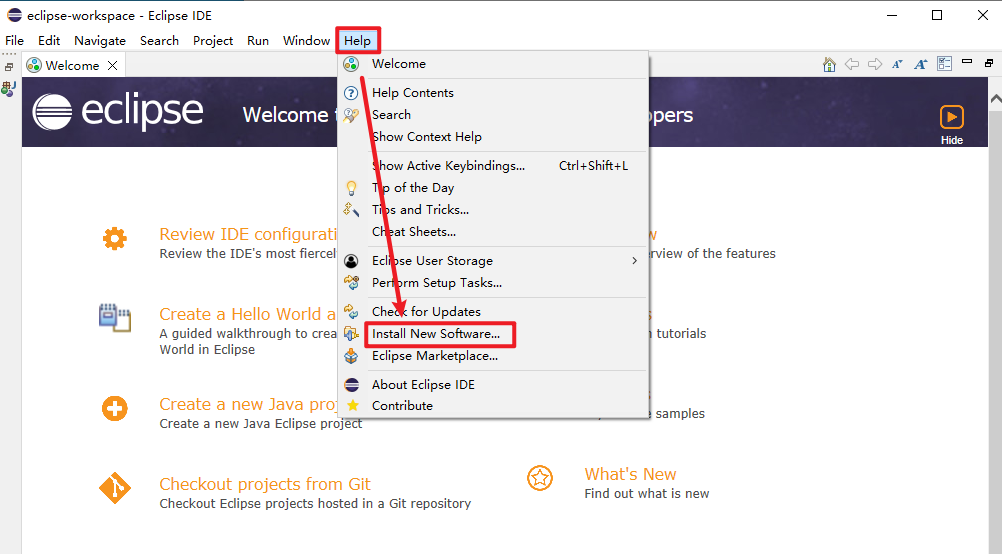Viewport: 1002px width, 554px height.
Task: Open the Window menu in menu bar
Action: tap(306, 41)
